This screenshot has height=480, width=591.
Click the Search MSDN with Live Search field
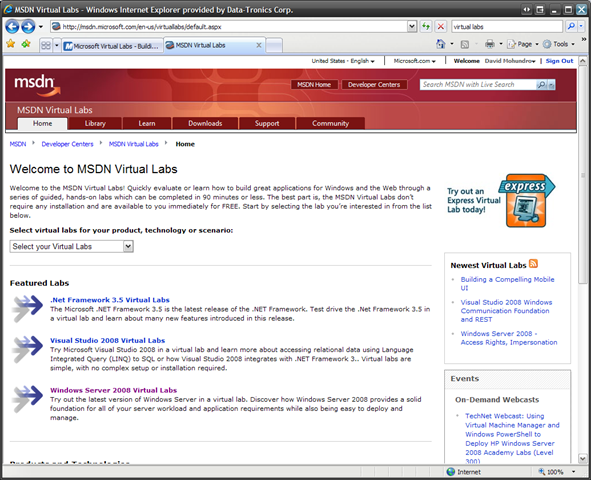click(x=478, y=84)
